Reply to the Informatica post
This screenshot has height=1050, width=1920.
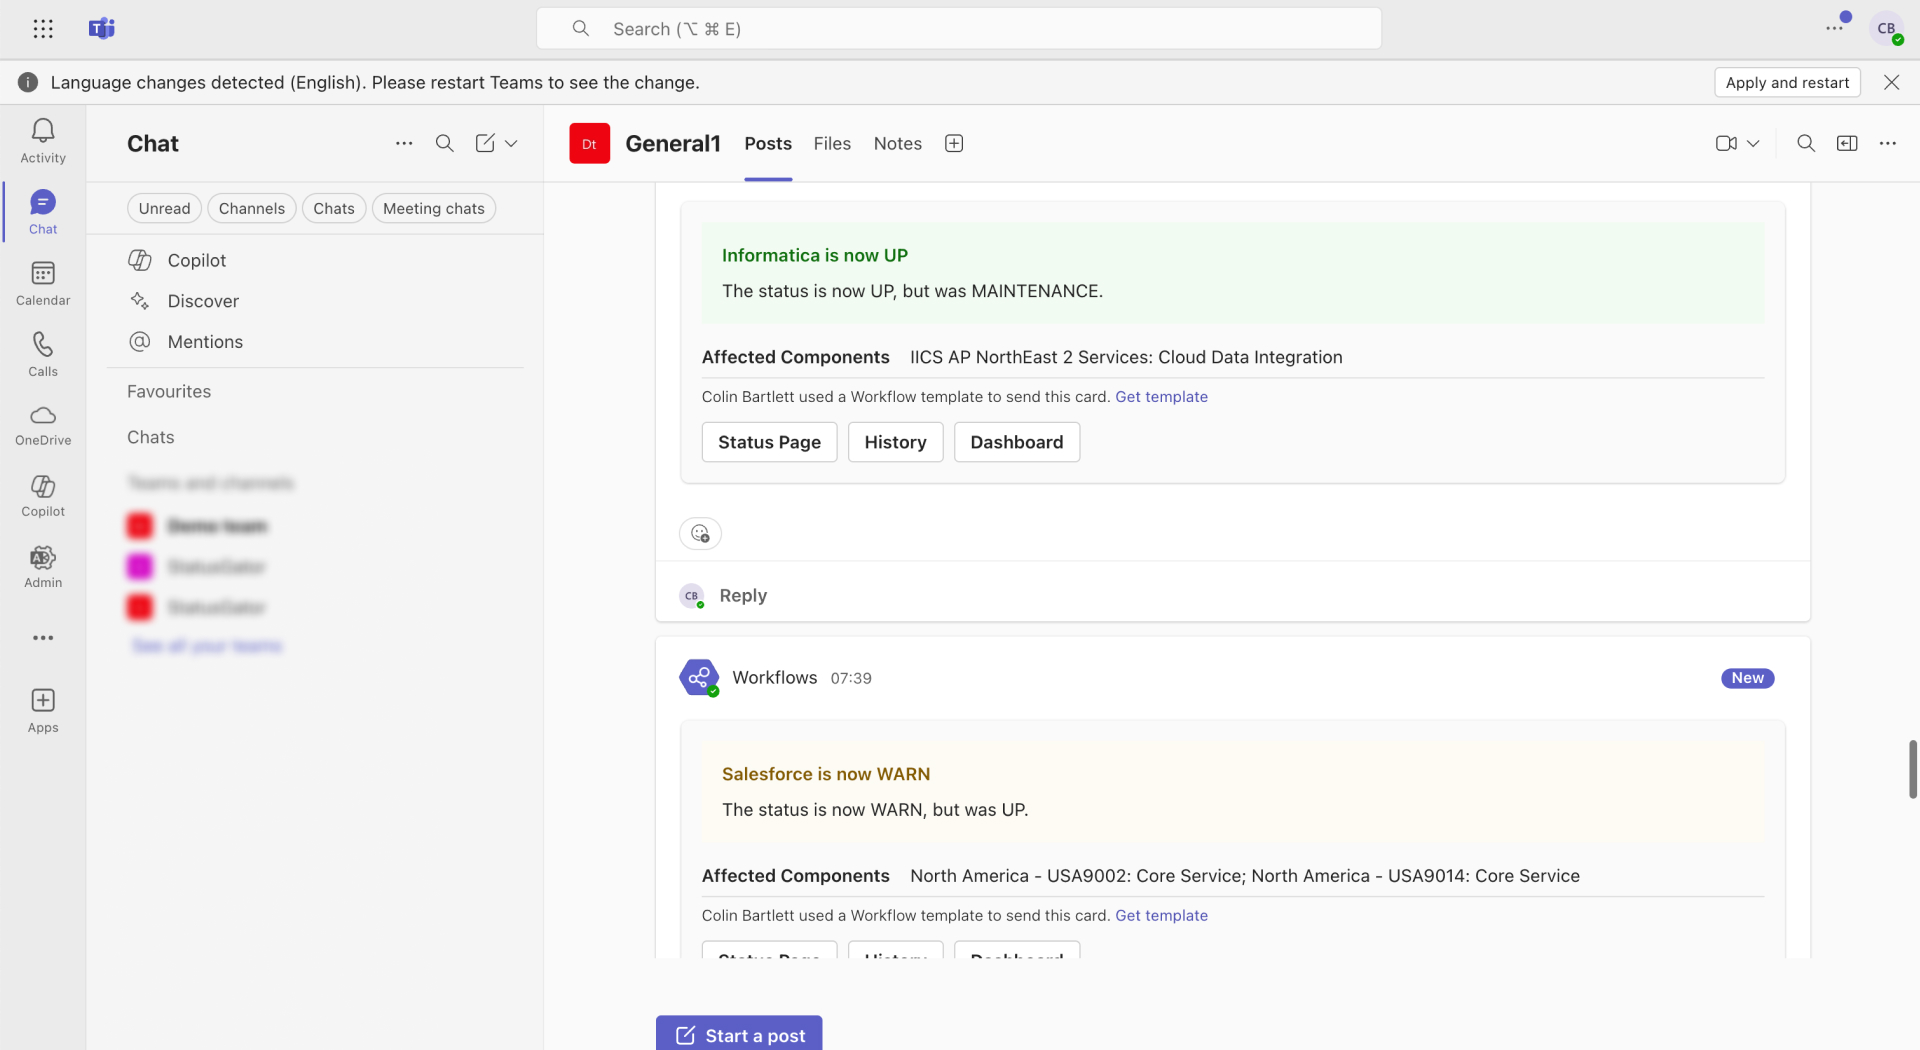(x=743, y=595)
